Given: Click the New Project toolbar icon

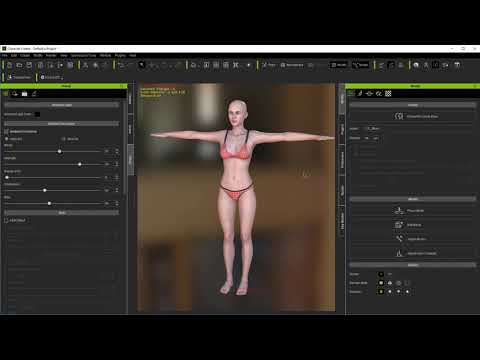Looking at the screenshot, I should click(10, 65).
